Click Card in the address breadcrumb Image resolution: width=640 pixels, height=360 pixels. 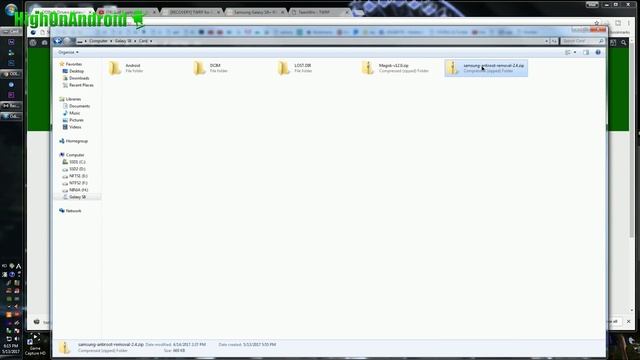143,41
